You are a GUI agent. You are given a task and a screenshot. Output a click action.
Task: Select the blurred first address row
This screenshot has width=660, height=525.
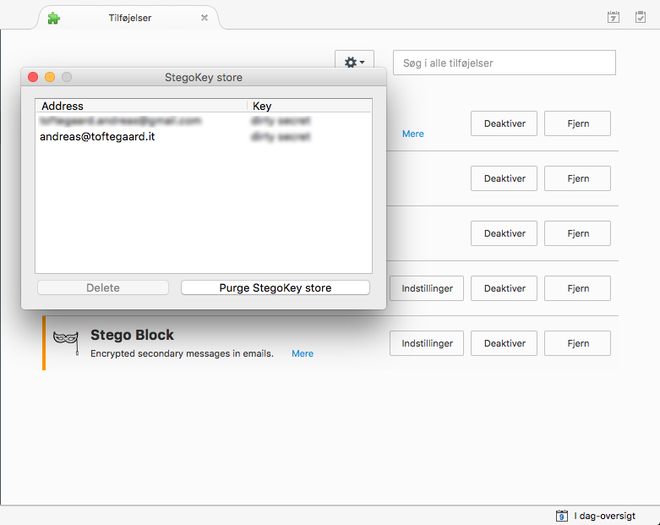[x=204, y=121]
